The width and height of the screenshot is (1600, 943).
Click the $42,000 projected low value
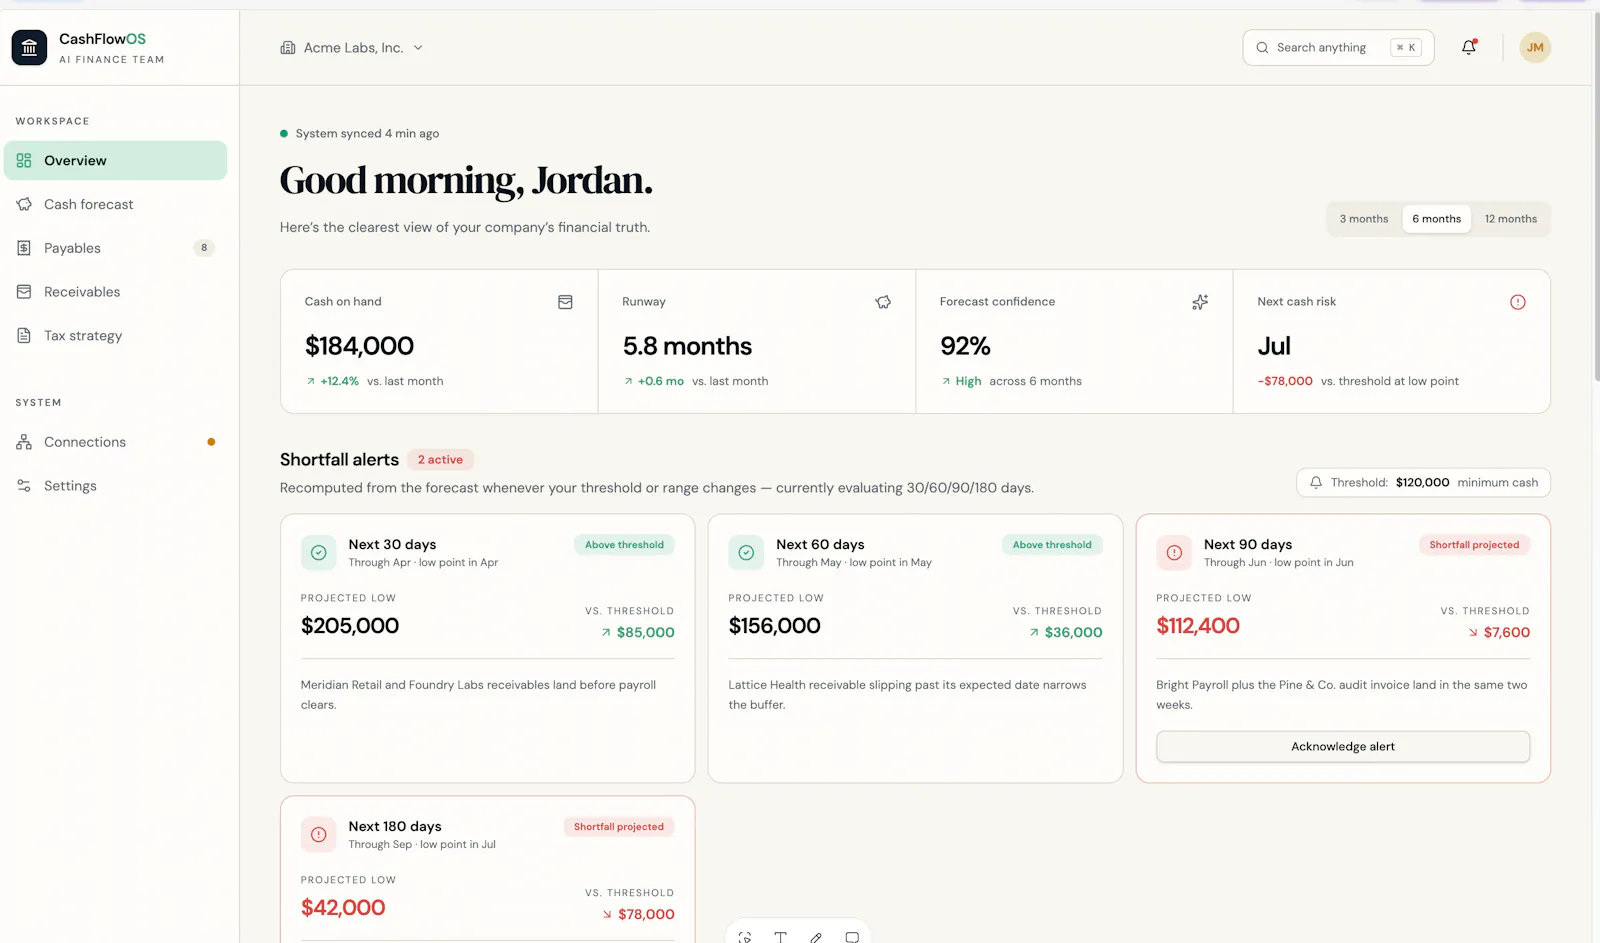pos(343,907)
